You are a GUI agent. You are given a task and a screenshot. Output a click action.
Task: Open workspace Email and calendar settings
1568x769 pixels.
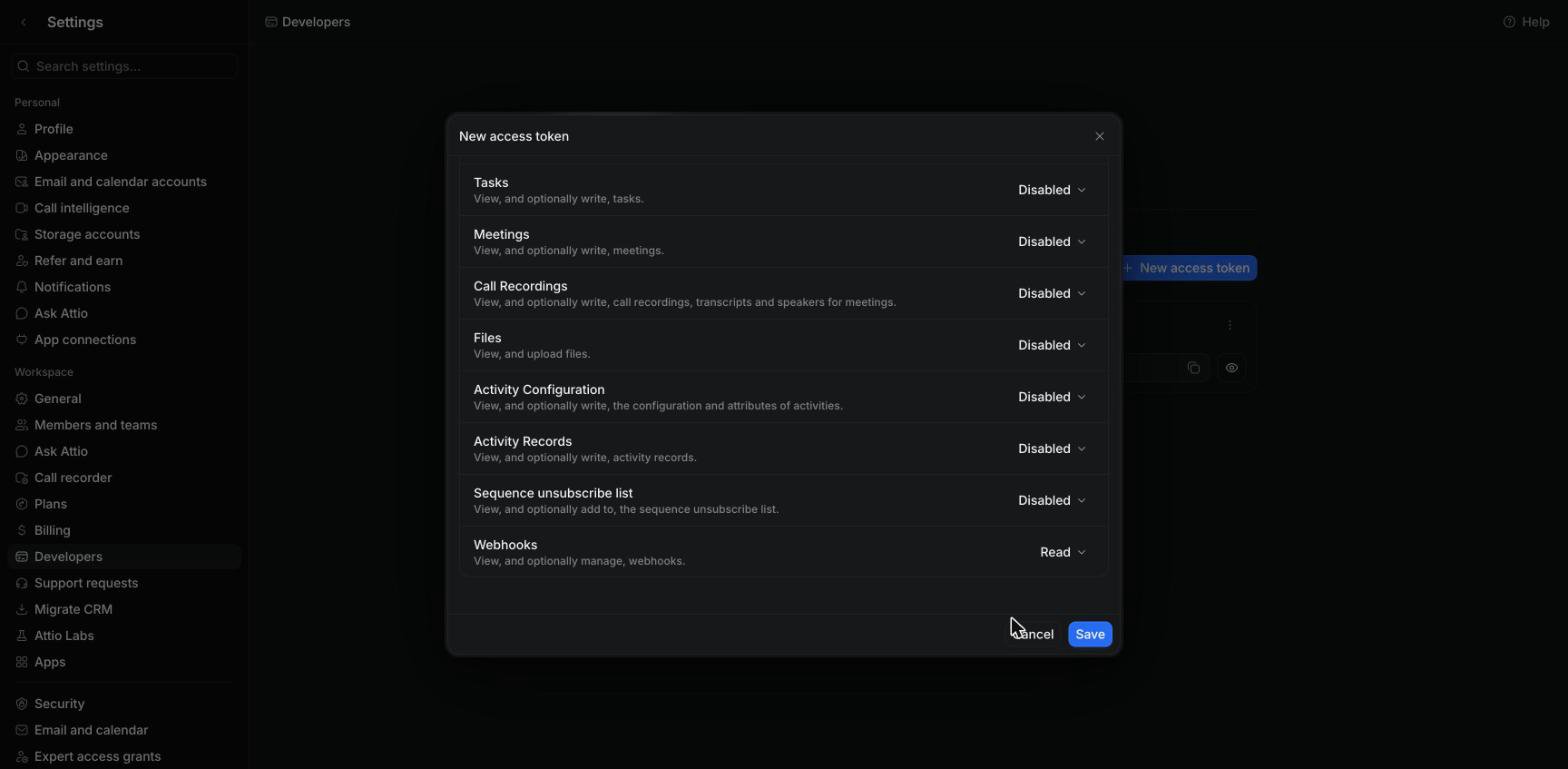tap(124, 730)
